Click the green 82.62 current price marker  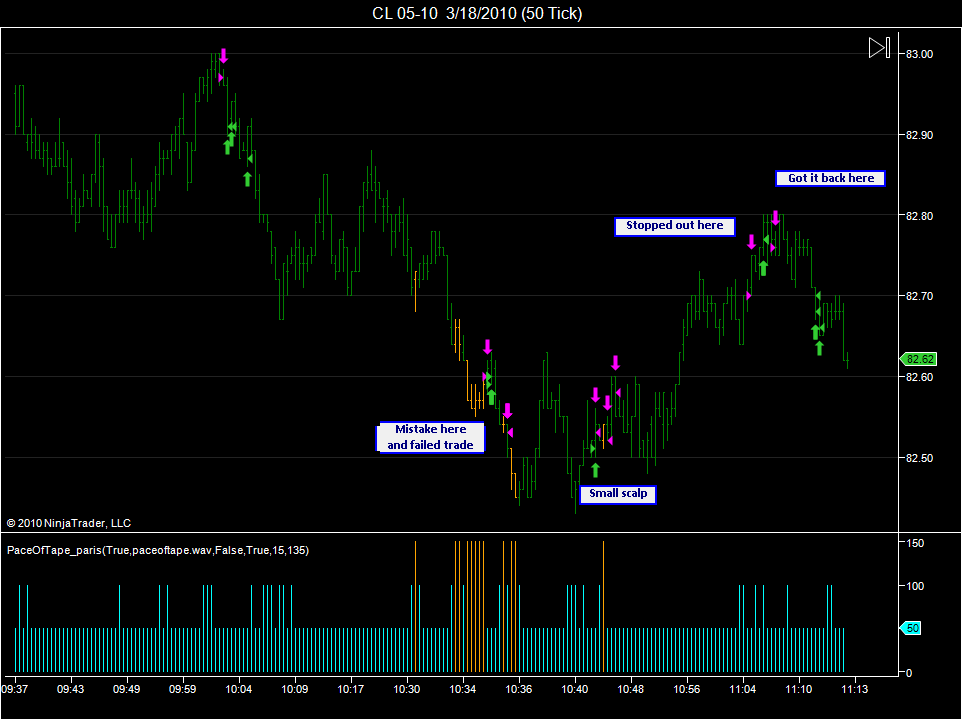click(x=918, y=359)
